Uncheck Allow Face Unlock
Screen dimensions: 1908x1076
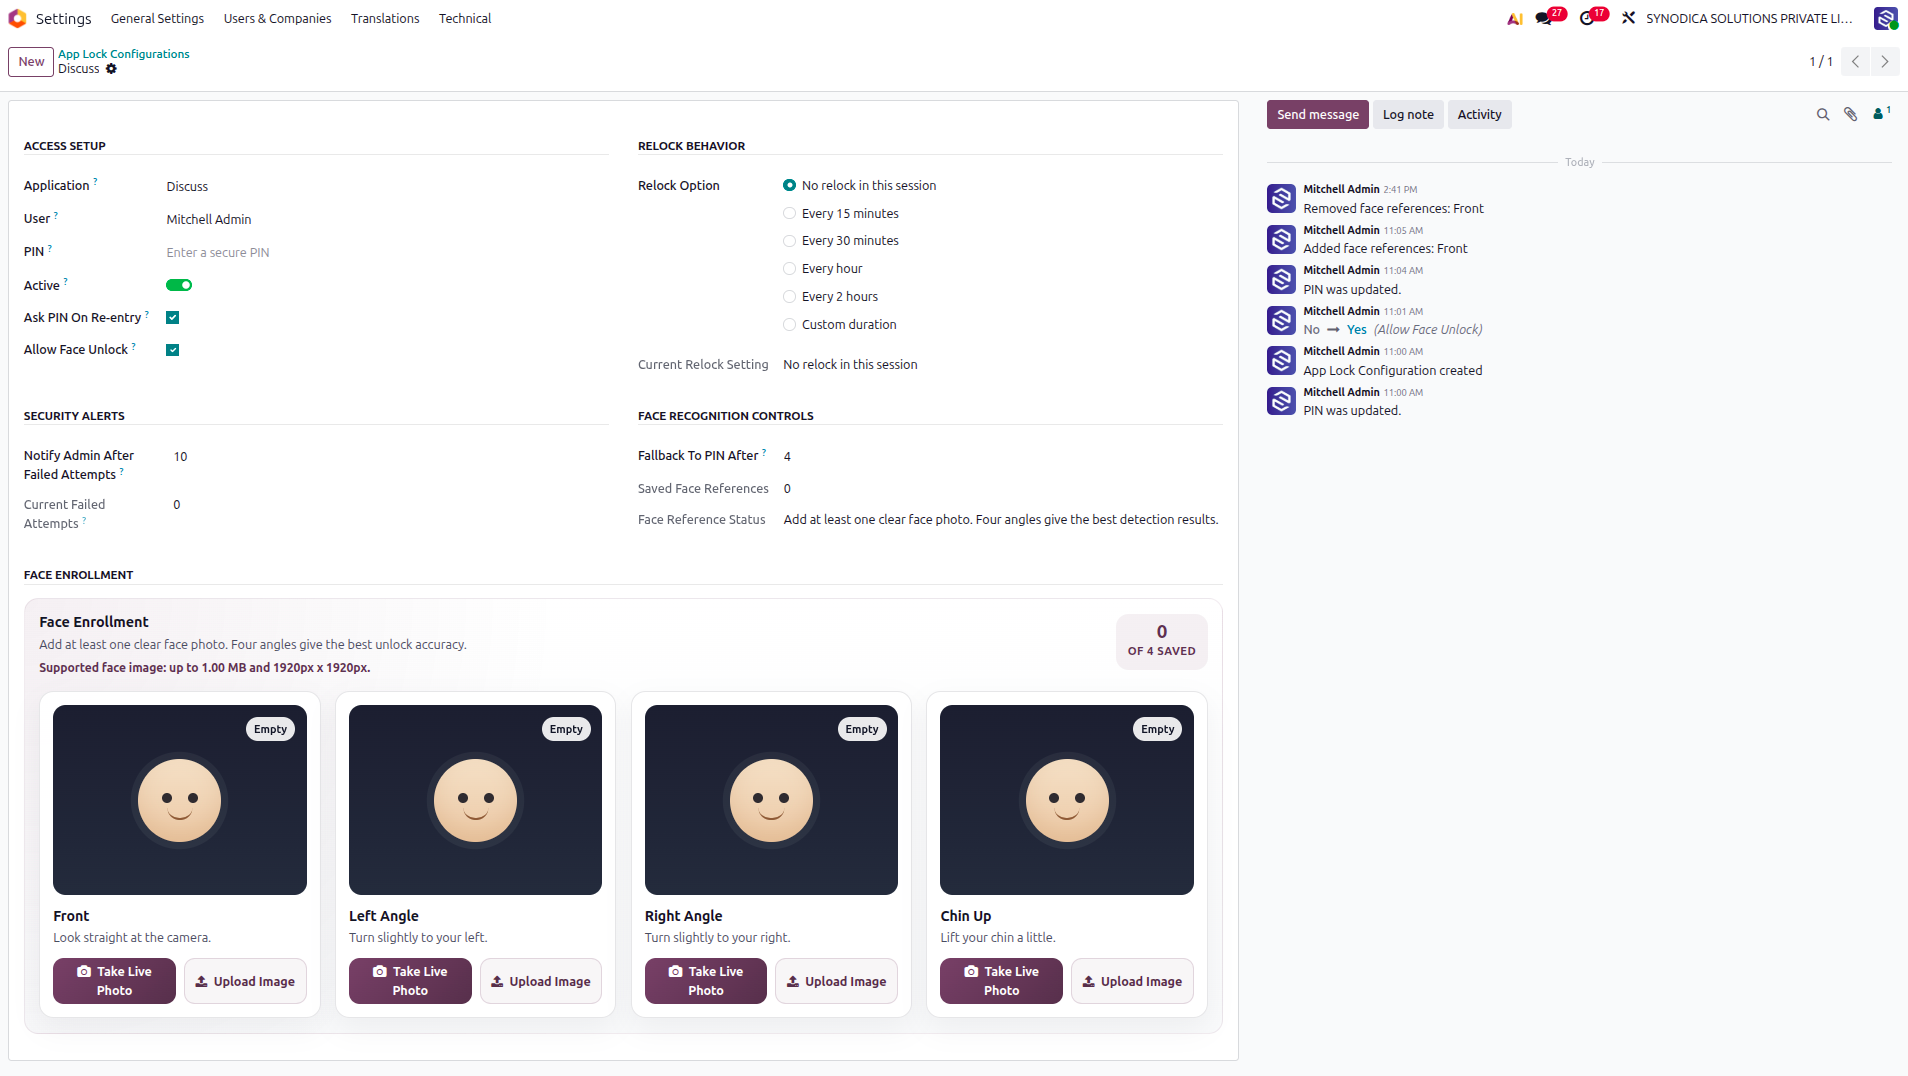[172, 350]
